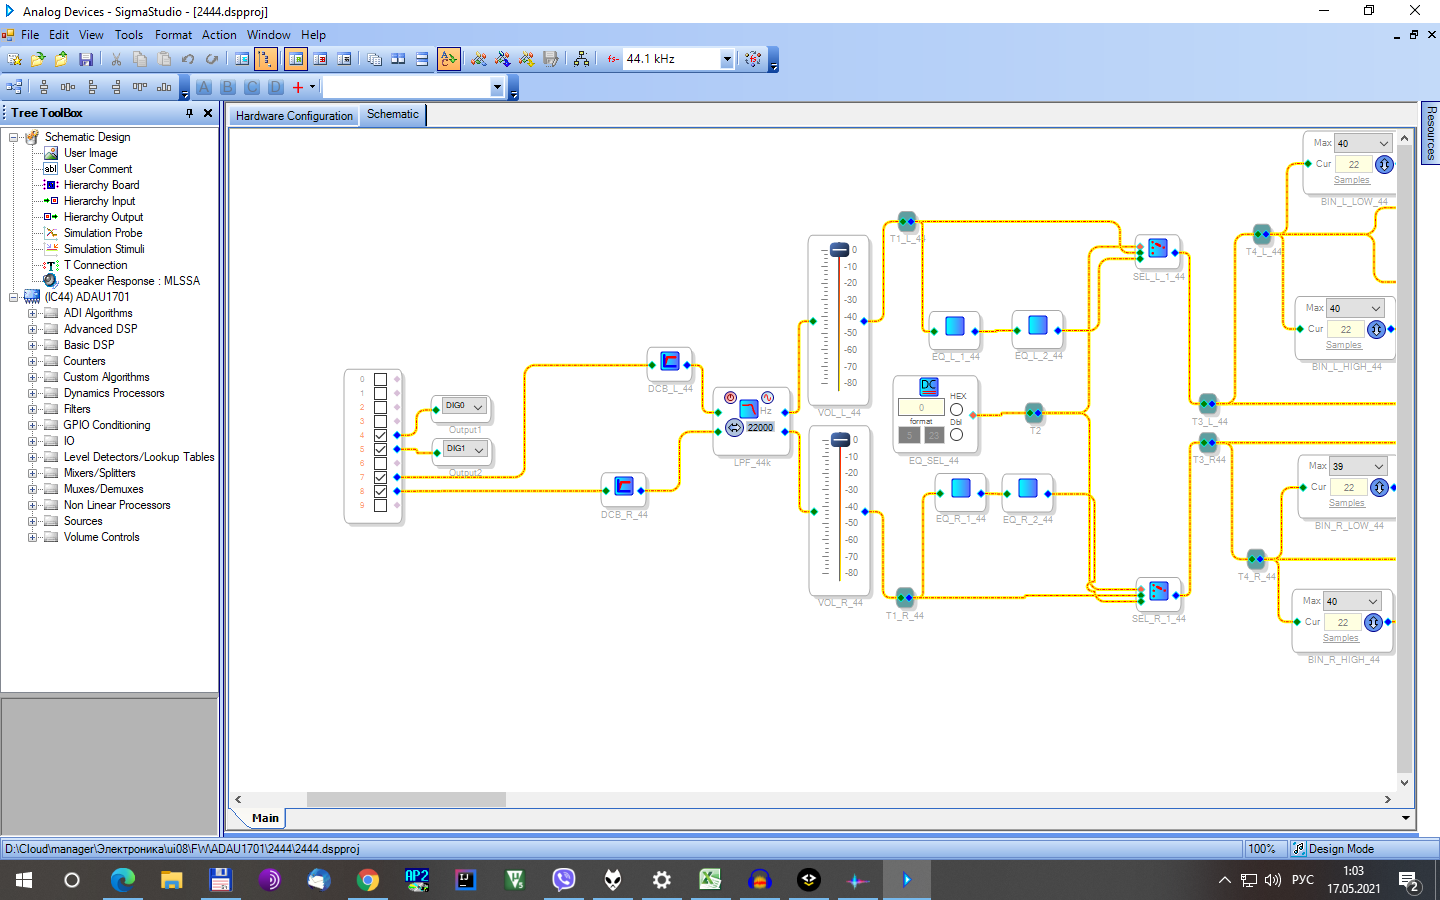Click the Samples link under BIN_R_HIGH_44
Image resolution: width=1440 pixels, height=900 pixels.
point(1340,638)
